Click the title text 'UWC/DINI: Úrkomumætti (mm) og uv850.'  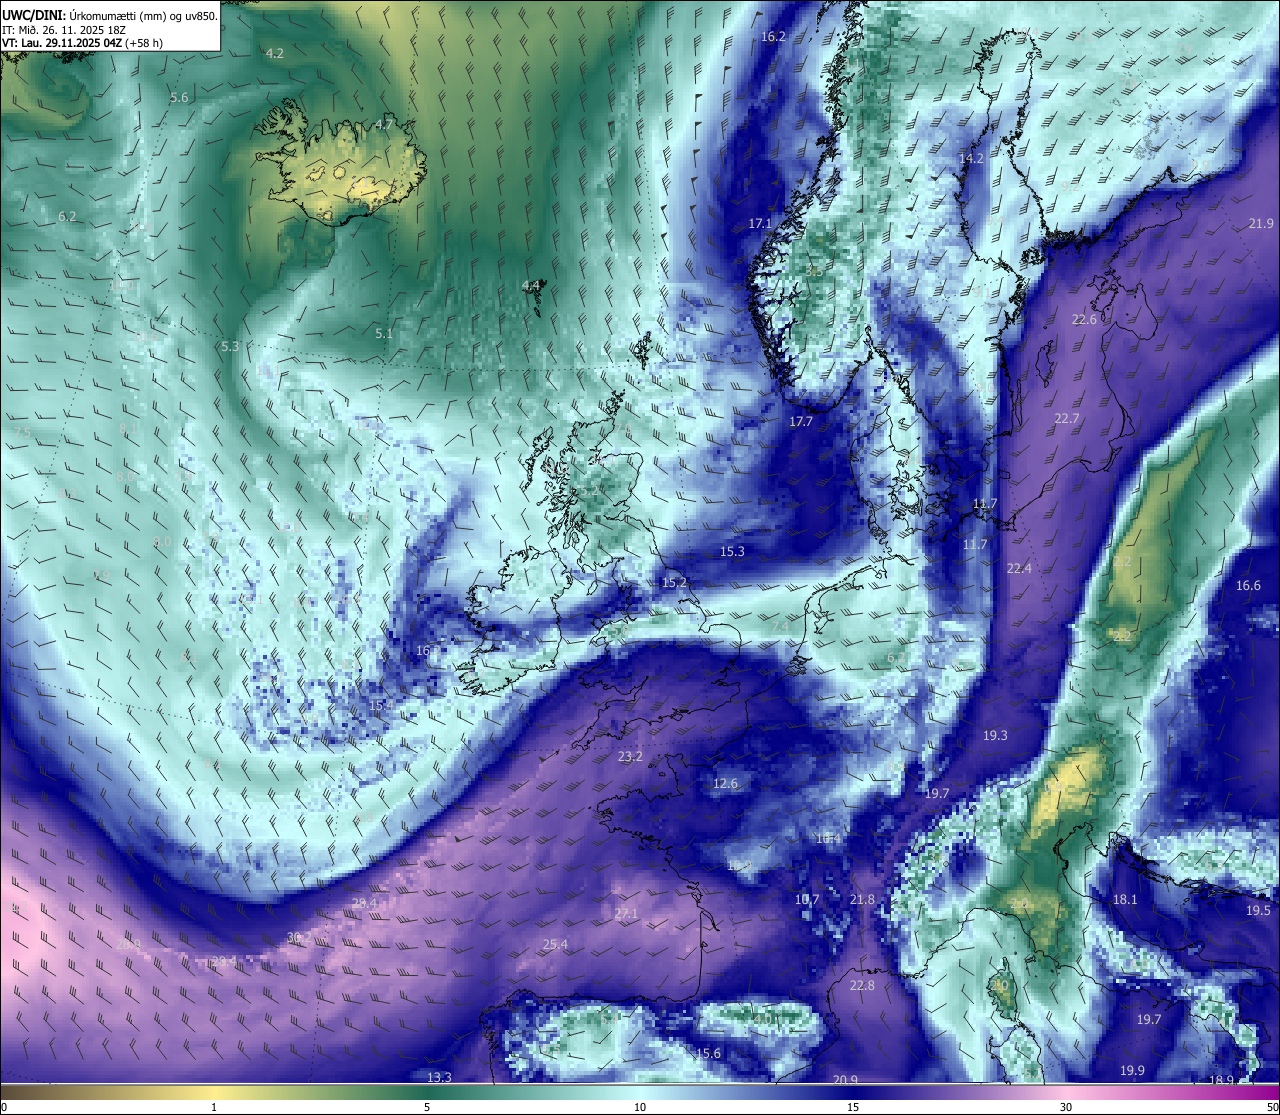(110, 15)
